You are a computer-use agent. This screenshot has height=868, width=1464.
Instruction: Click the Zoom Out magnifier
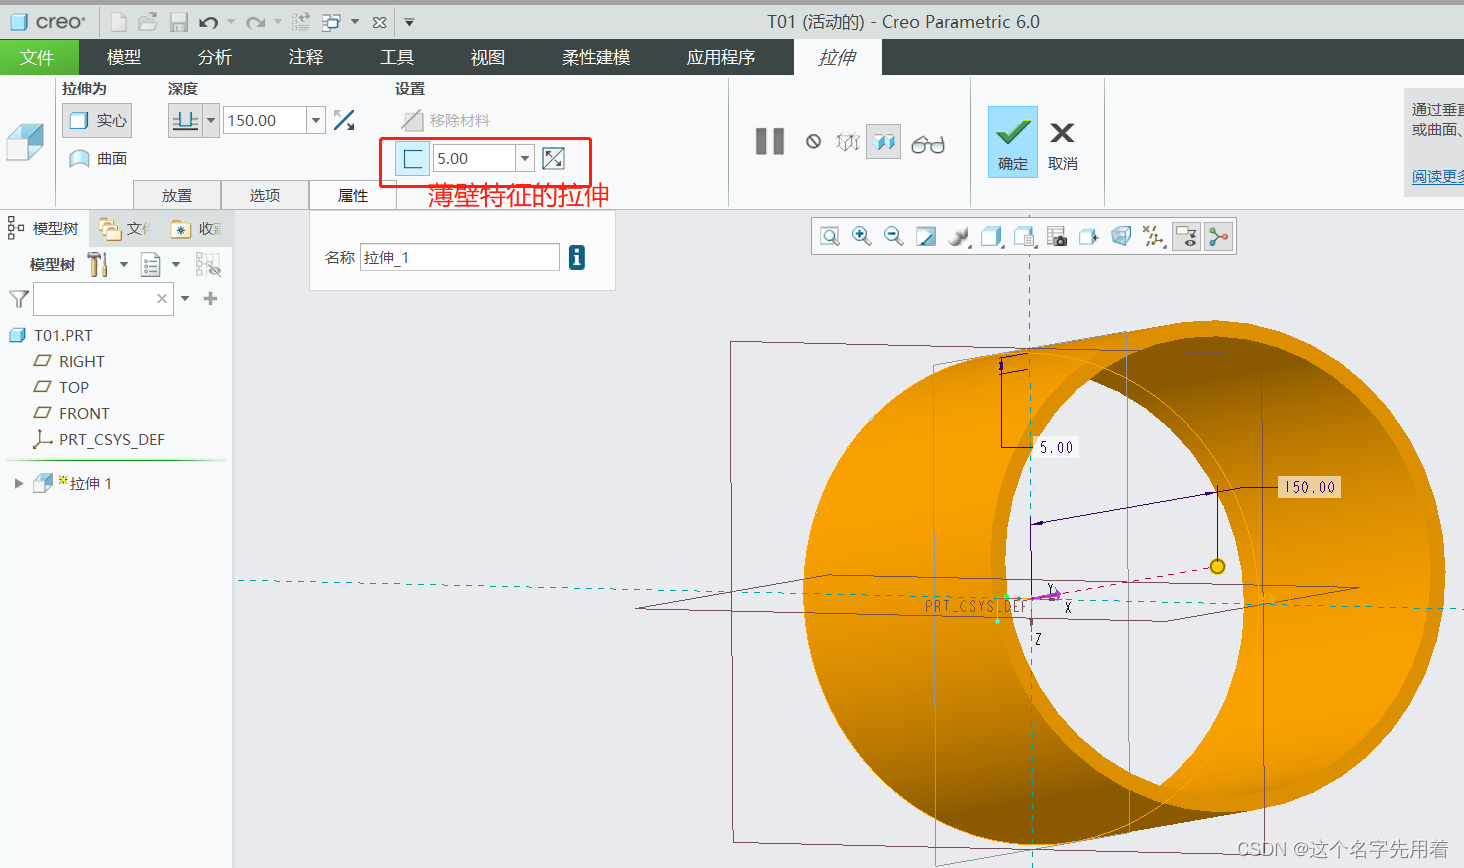(x=894, y=236)
